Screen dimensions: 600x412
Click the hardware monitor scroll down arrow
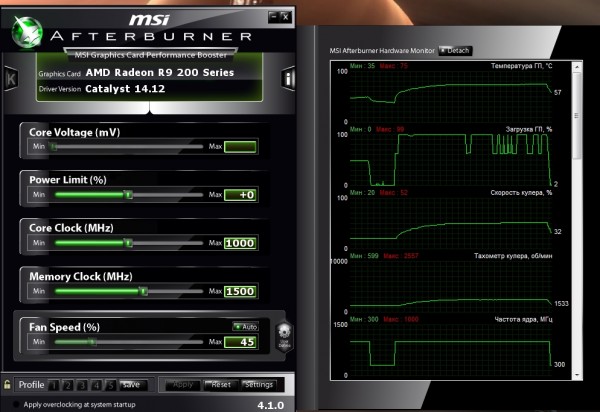(x=577, y=375)
